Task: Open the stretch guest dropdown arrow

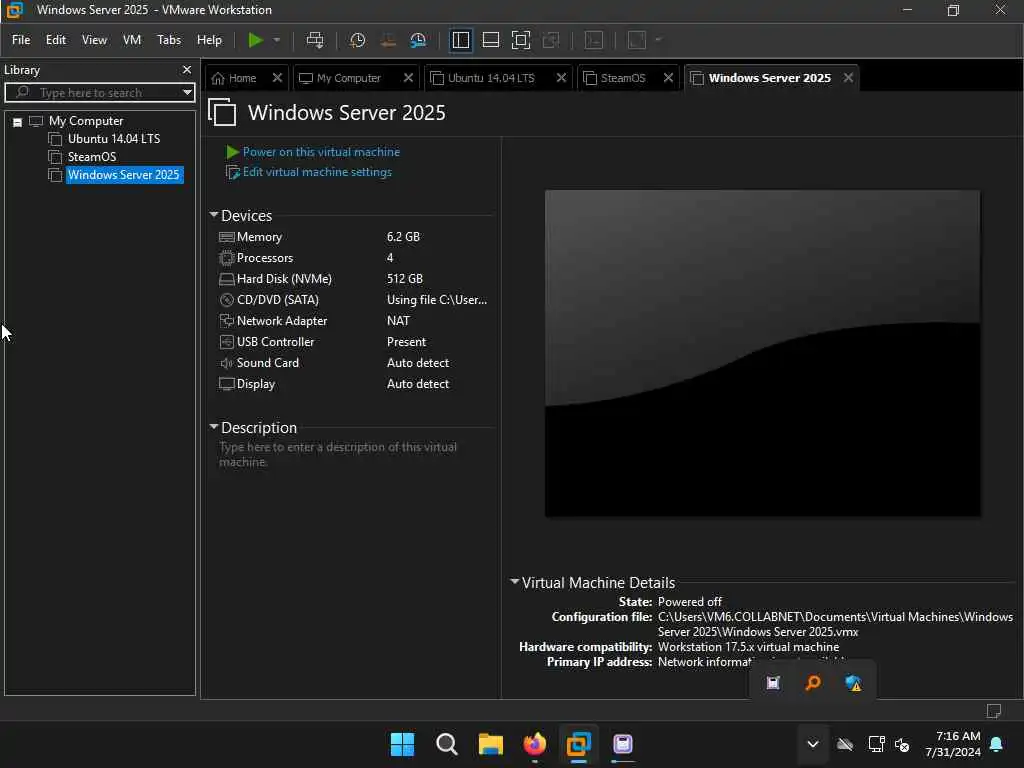Action: click(658, 40)
